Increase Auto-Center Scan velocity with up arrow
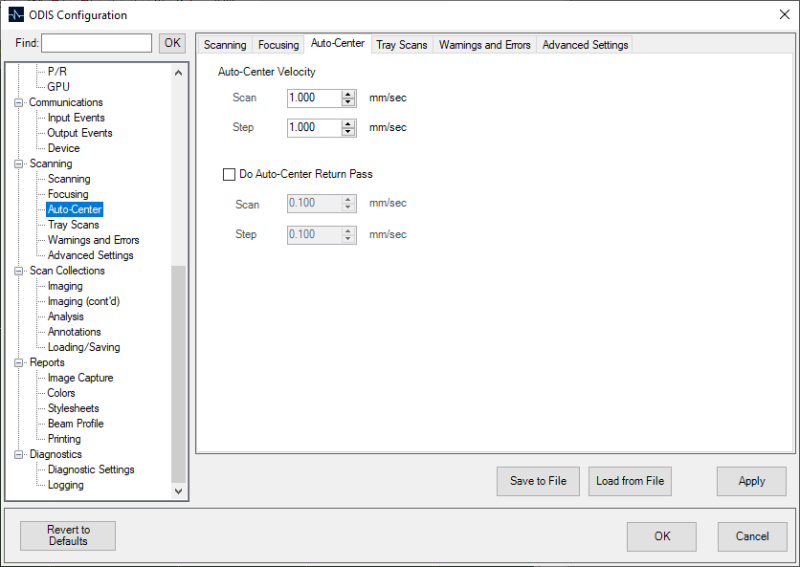Viewport: 800px width, 567px height. pyautogui.click(x=348, y=94)
